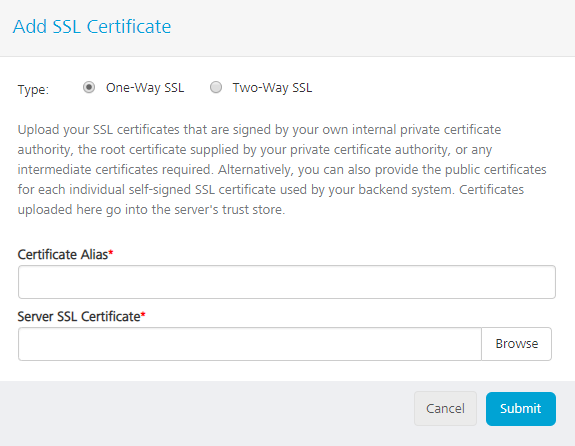Submit the SSL certificate form
The image size is (575, 446).
521,409
